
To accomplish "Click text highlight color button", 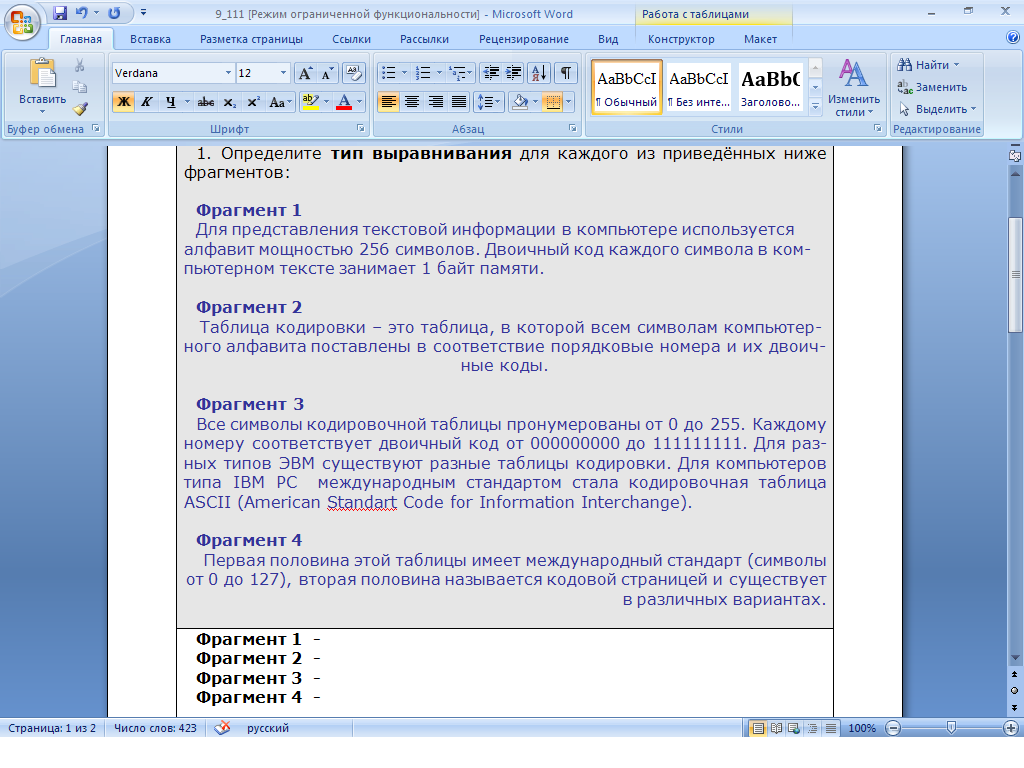I will pyautogui.click(x=310, y=102).
